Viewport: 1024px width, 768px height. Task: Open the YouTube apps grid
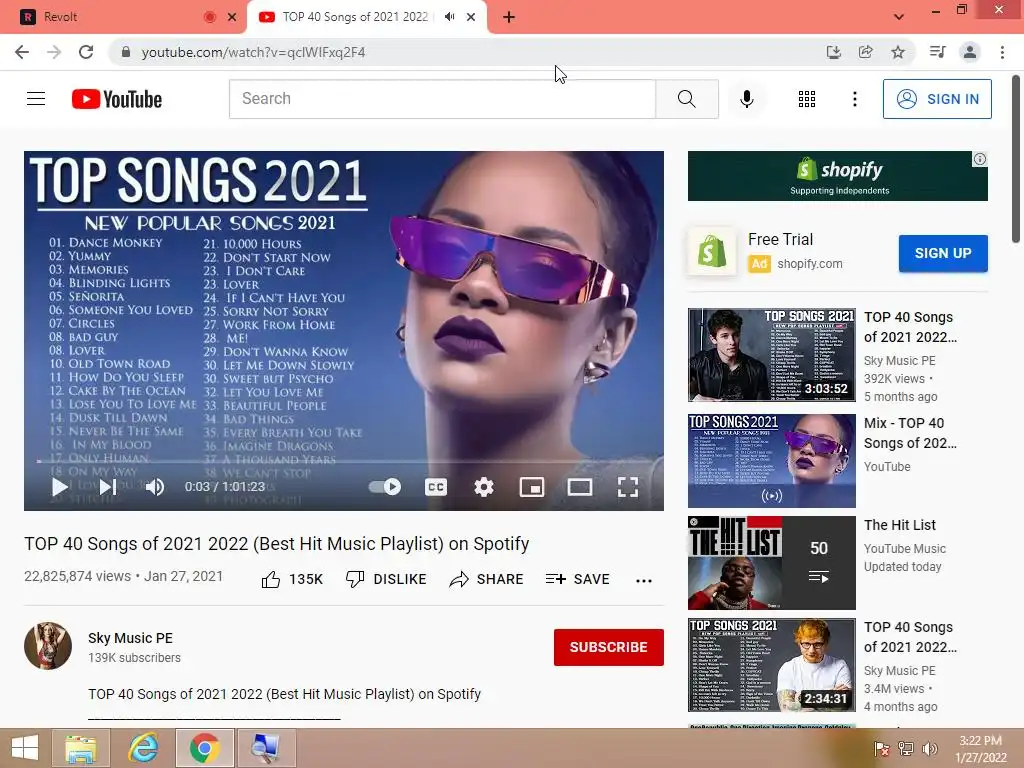[x=807, y=99]
